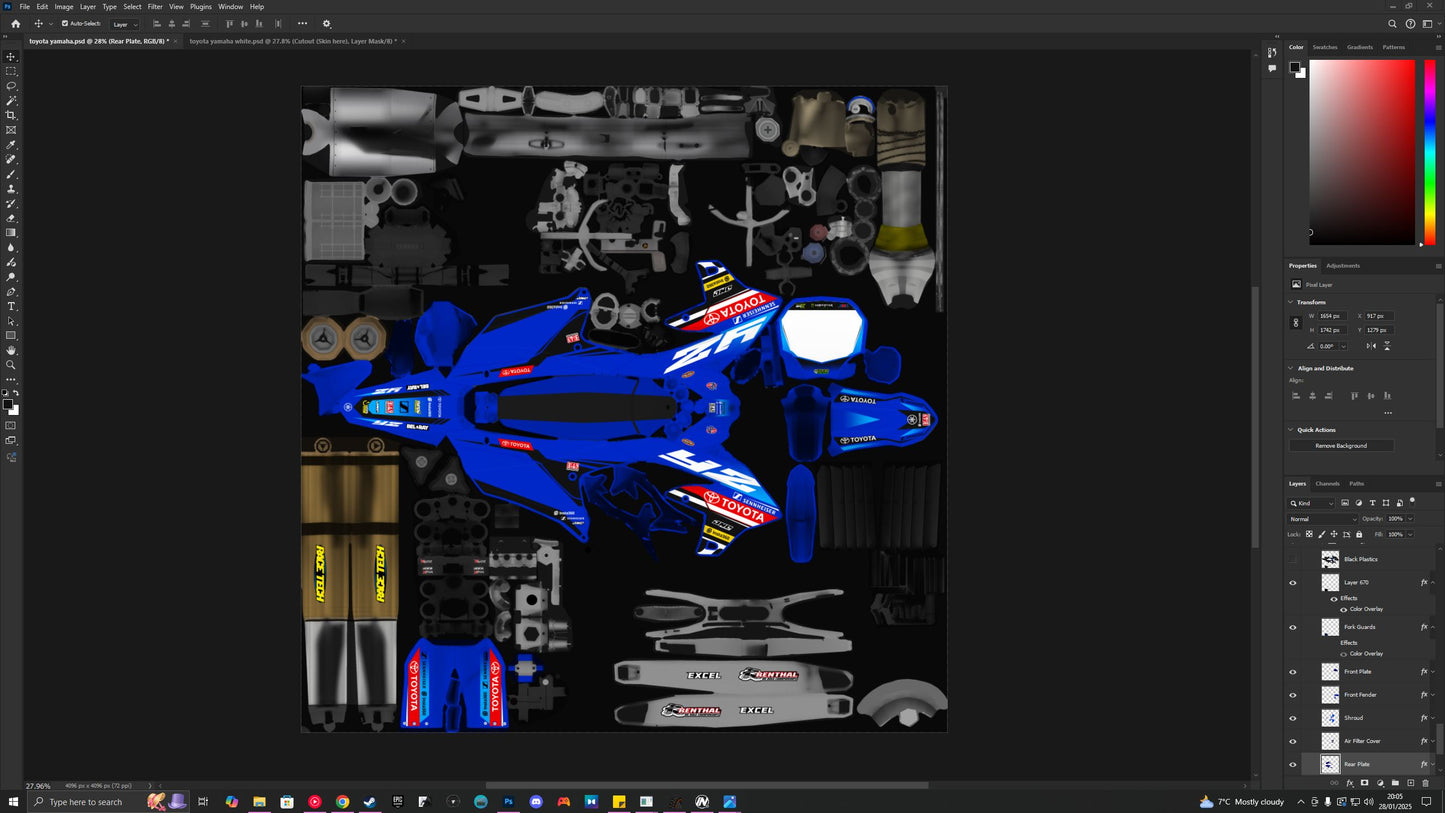Screen dimensions: 1445x813
Task: Switch to the Adjustments tab
Action: (x=1343, y=266)
